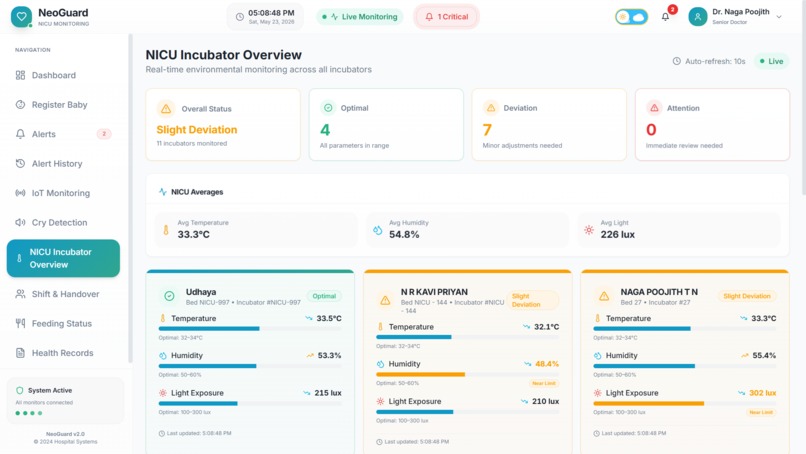This screenshot has width=806, height=454.
Task: Click the Near Limit tag on N R KAVI PRIYAN's humidity
Action: (544, 384)
